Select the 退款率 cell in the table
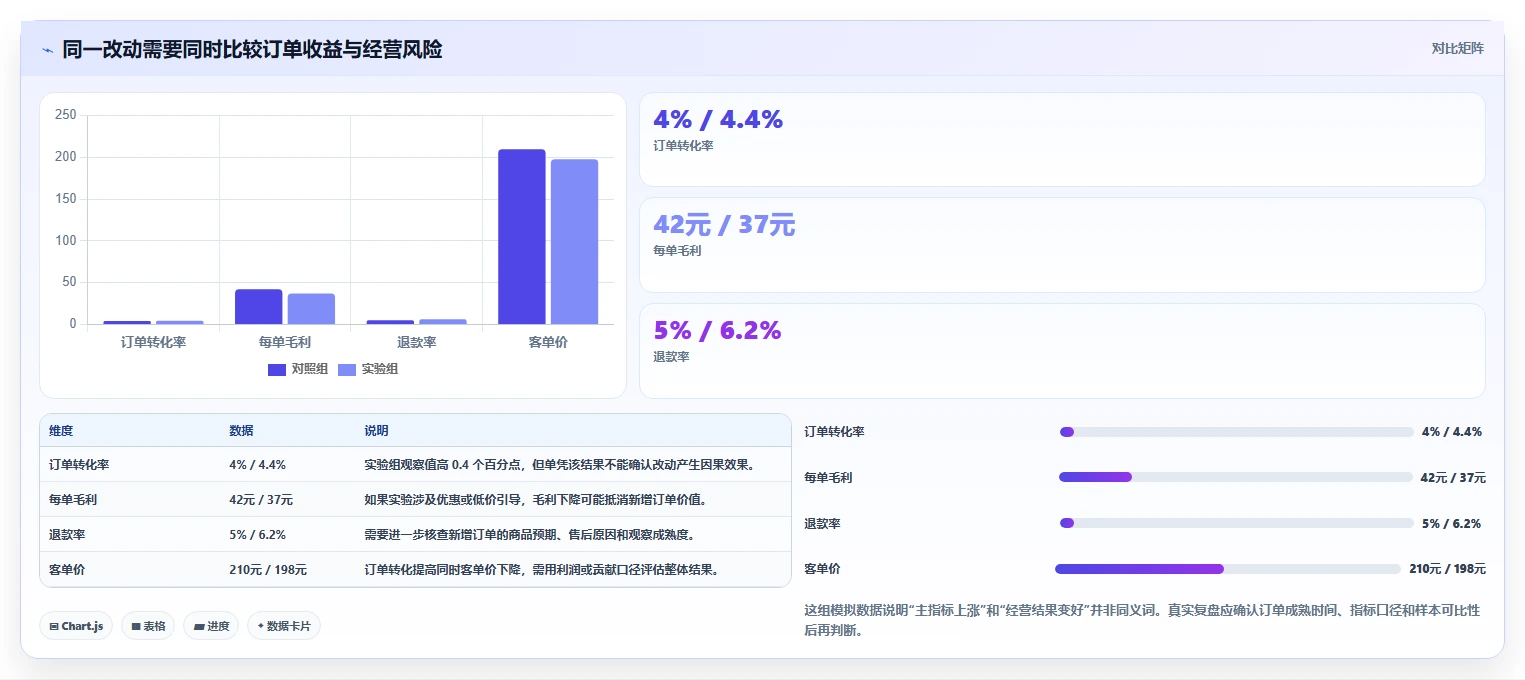Image resolution: width=1525 pixels, height=680 pixels. [67, 535]
